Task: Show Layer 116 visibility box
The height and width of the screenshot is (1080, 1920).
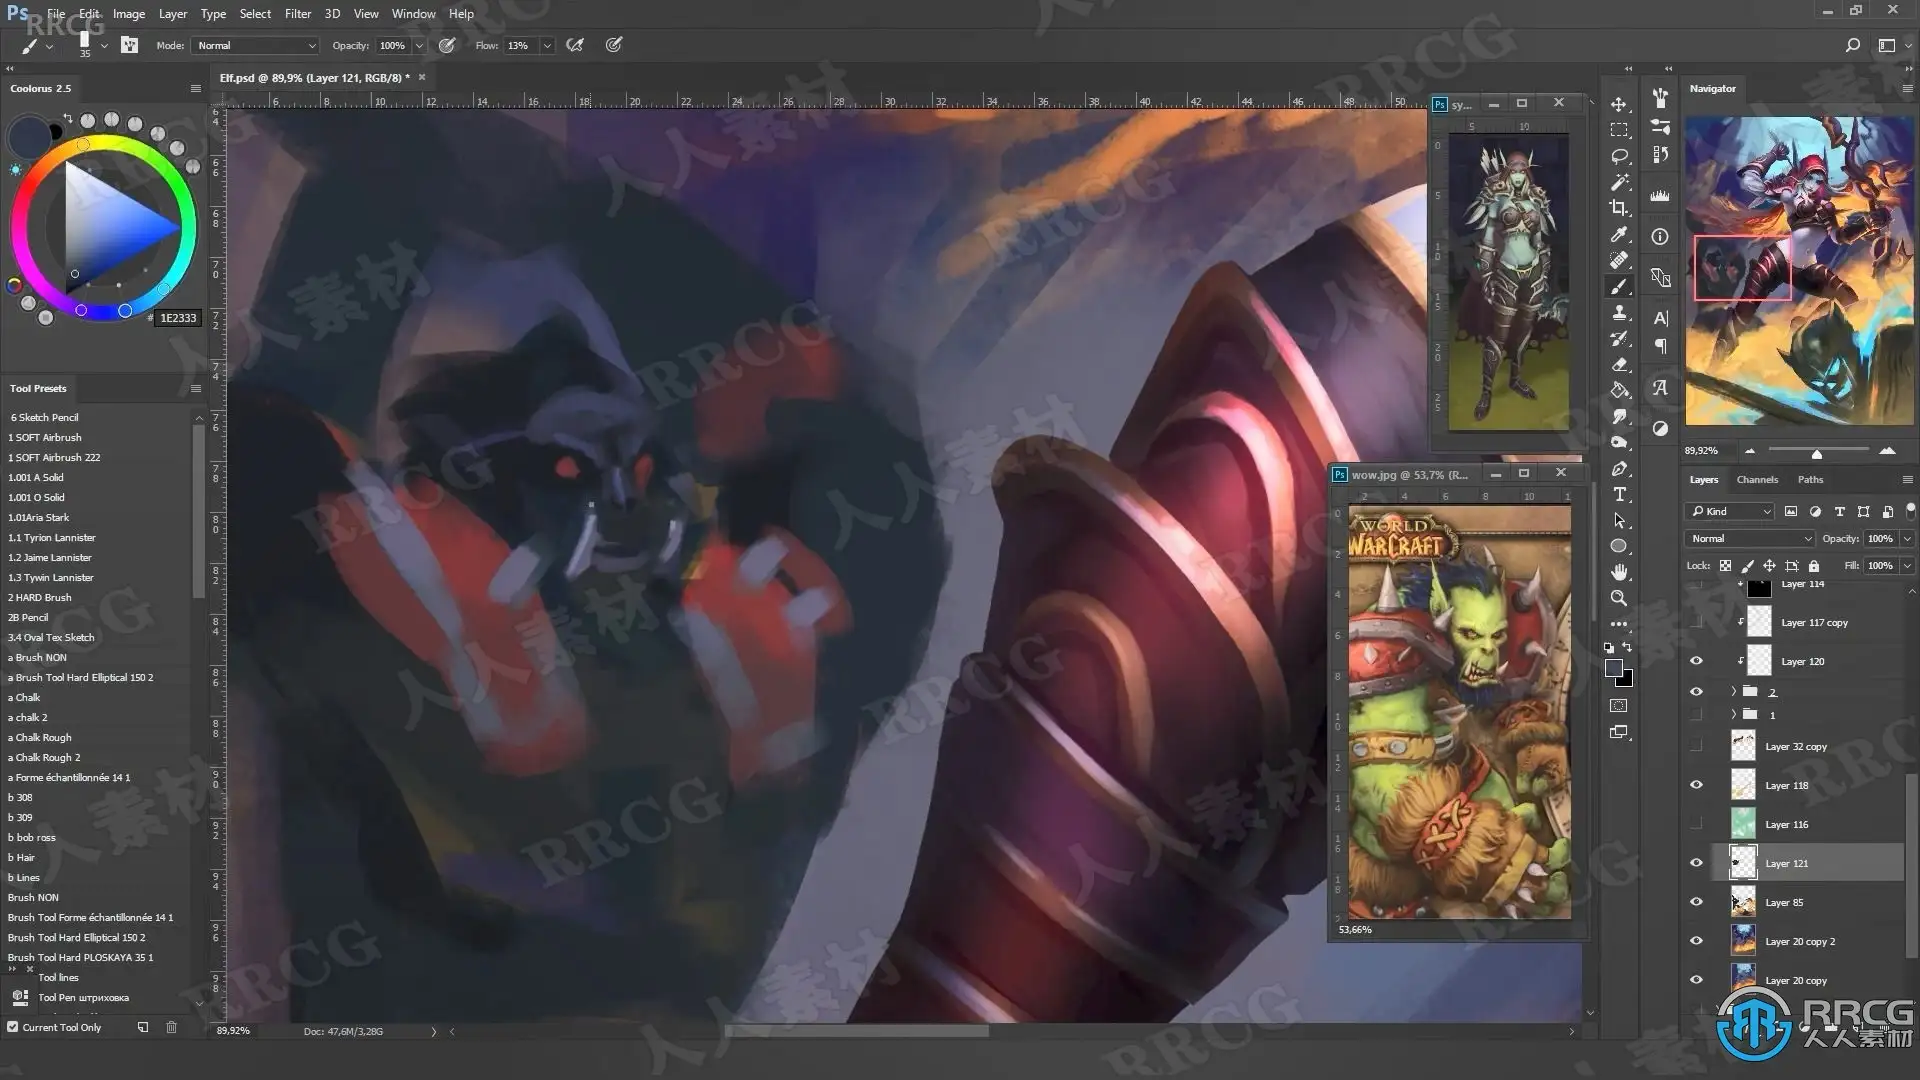Action: tap(1696, 824)
